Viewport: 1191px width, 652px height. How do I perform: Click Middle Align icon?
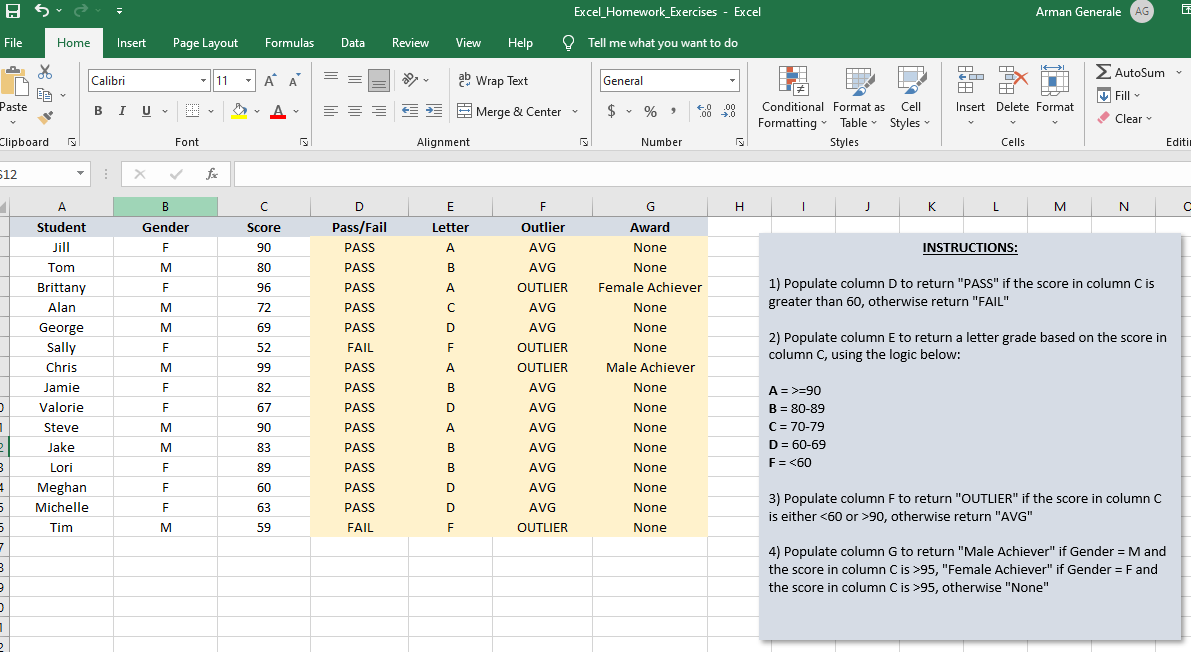[x=355, y=79]
